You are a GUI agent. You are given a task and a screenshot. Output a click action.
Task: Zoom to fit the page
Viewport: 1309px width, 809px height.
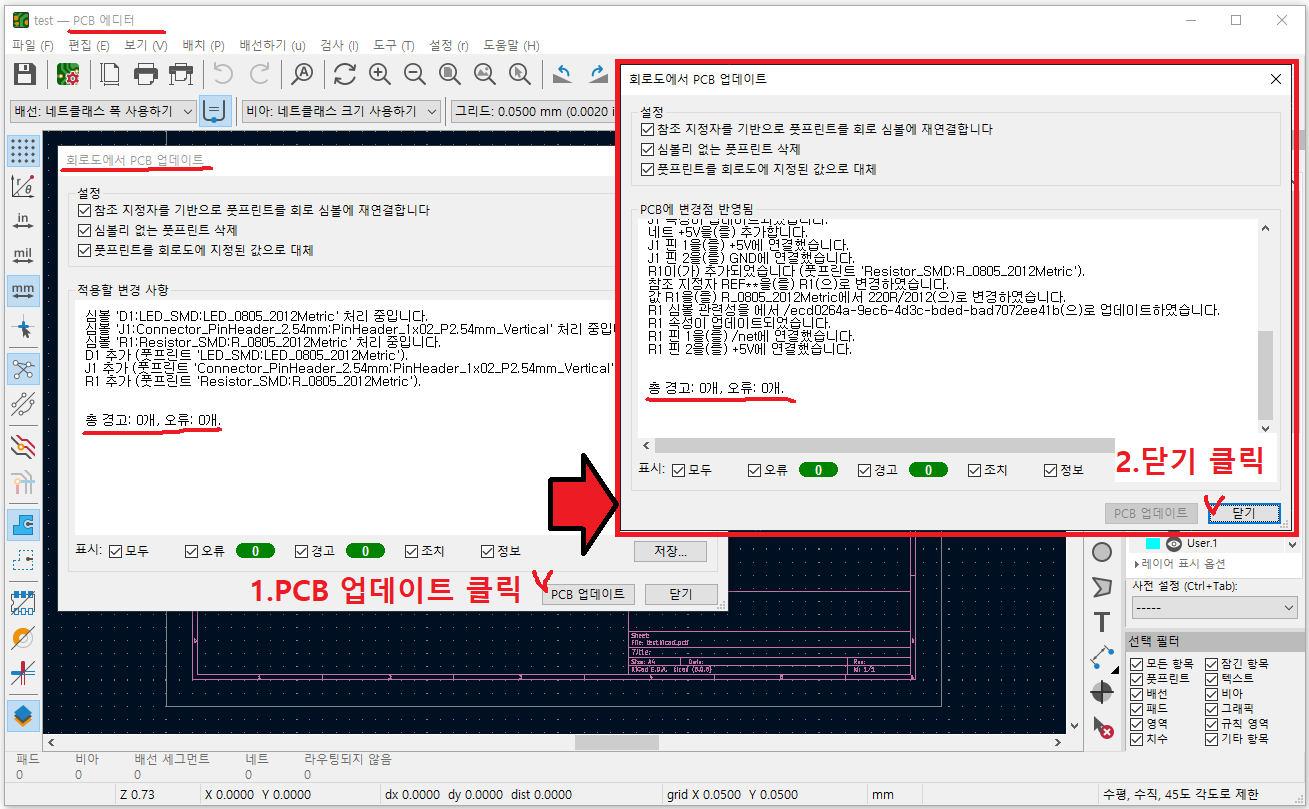tap(450, 74)
